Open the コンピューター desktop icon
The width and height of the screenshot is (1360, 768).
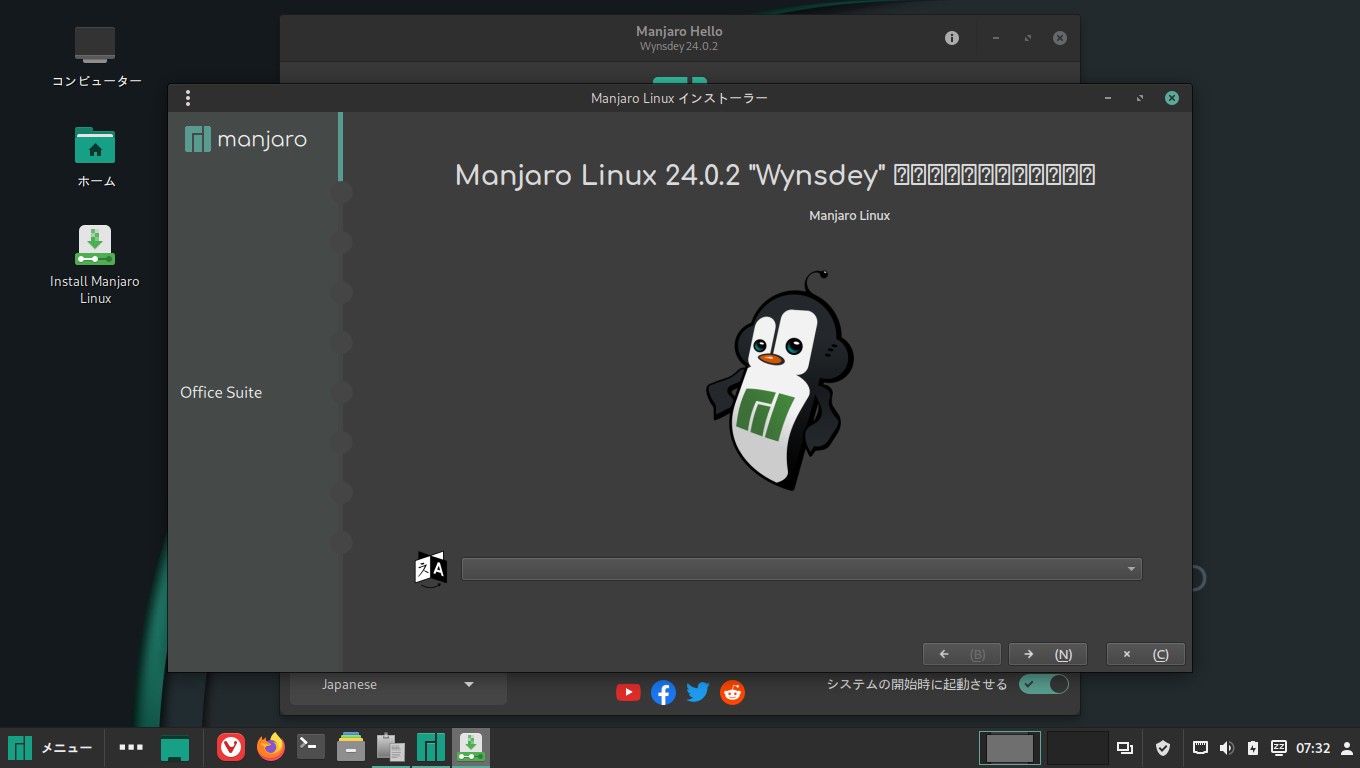(x=96, y=57)
